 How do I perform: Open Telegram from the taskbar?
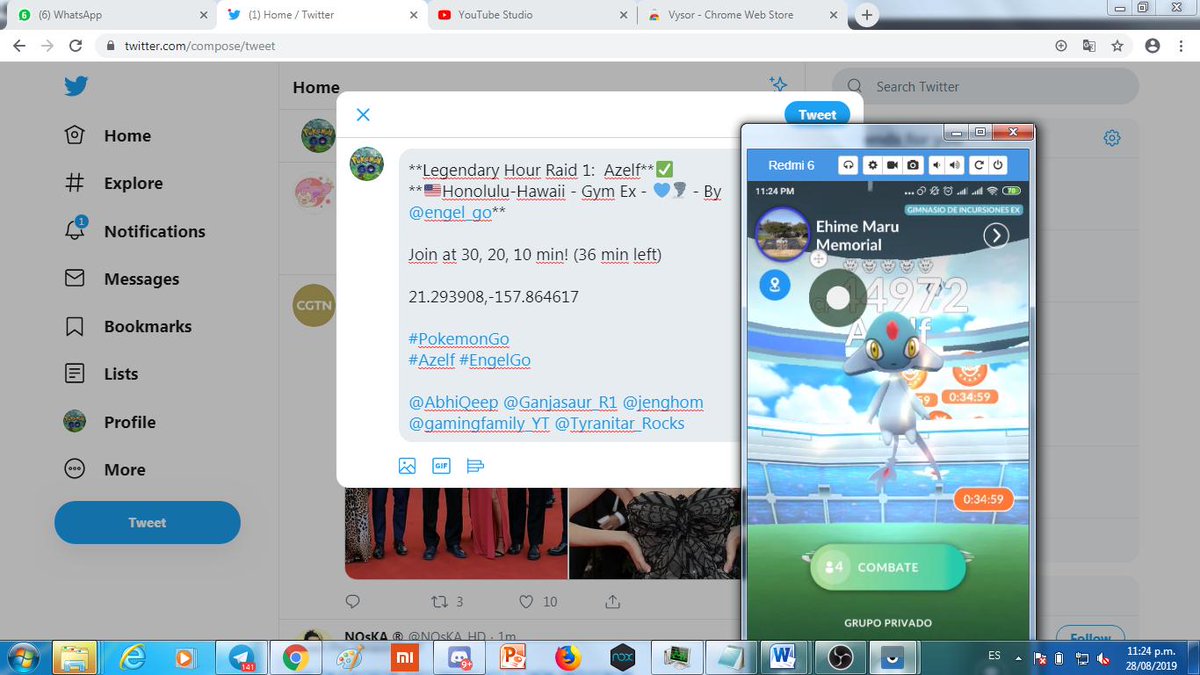241,657
